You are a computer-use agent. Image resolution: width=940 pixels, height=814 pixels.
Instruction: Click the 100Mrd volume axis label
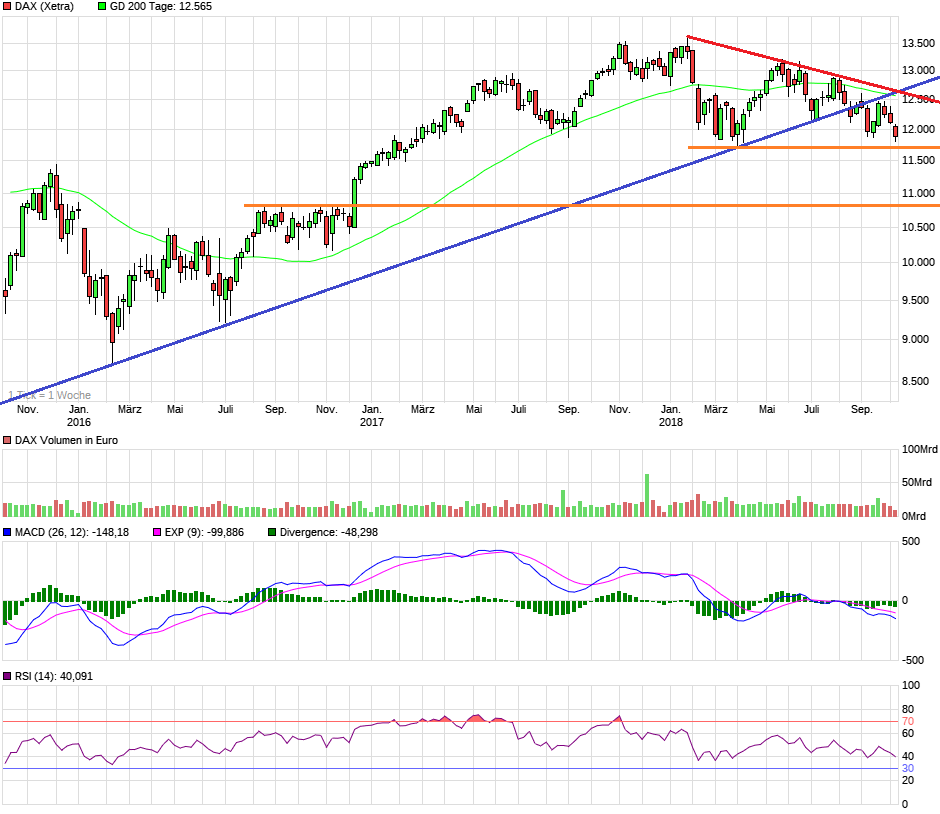(x=920, y=450)
